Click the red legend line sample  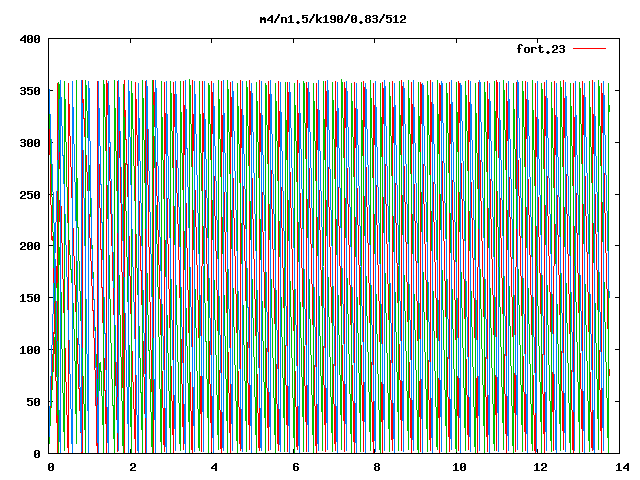point(589,49)
